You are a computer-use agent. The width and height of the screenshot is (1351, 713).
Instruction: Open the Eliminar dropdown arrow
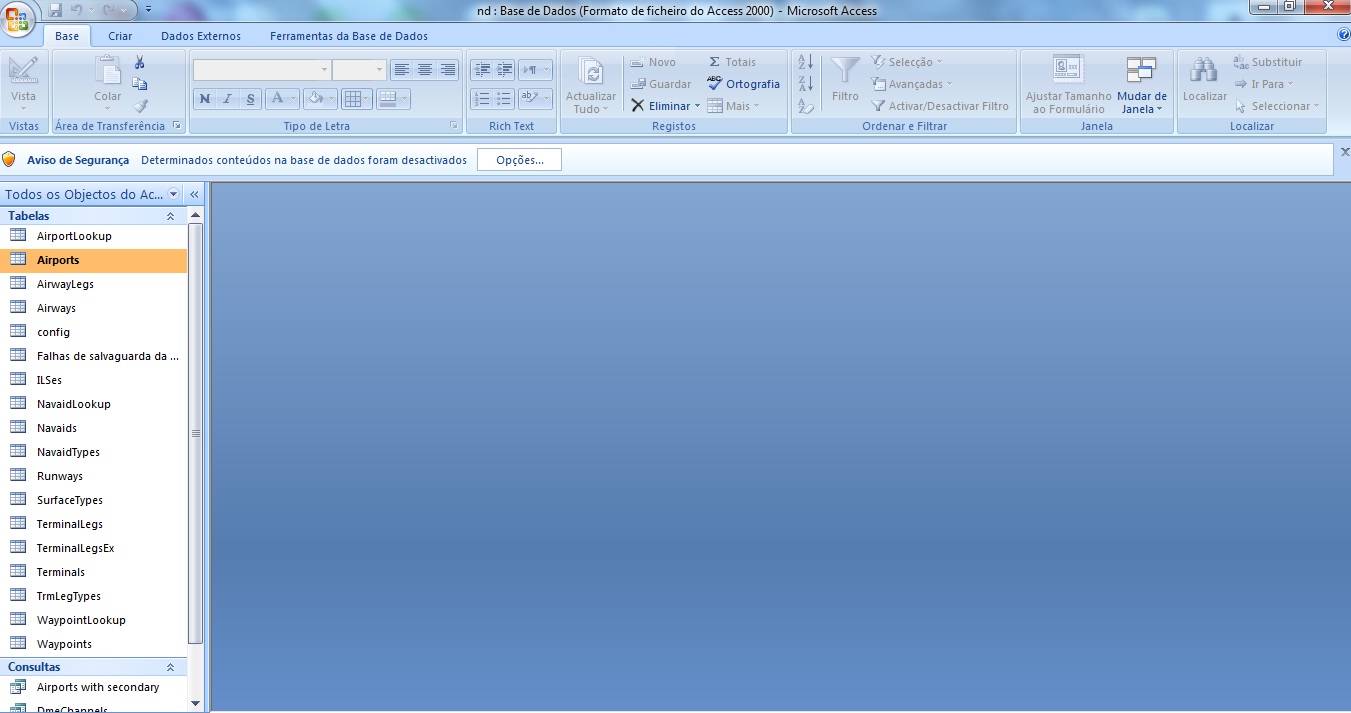click(x=698, y=106)
